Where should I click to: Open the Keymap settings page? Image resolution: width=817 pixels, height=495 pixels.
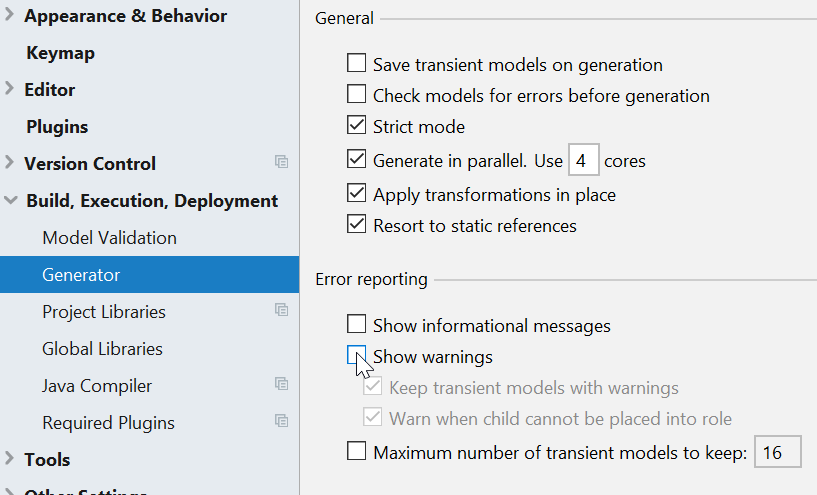(x=60, y=53)
